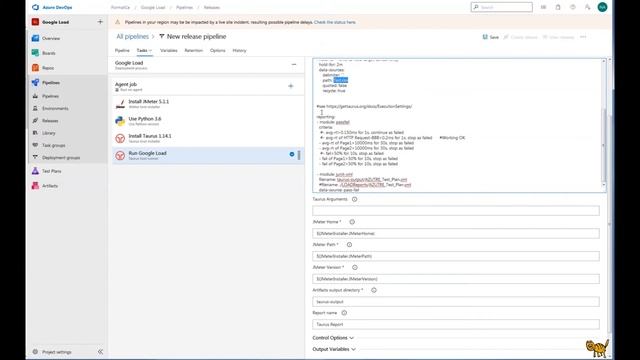Open the user avatar menu
The image size is (640, 360).
click(x=602, y=7)
